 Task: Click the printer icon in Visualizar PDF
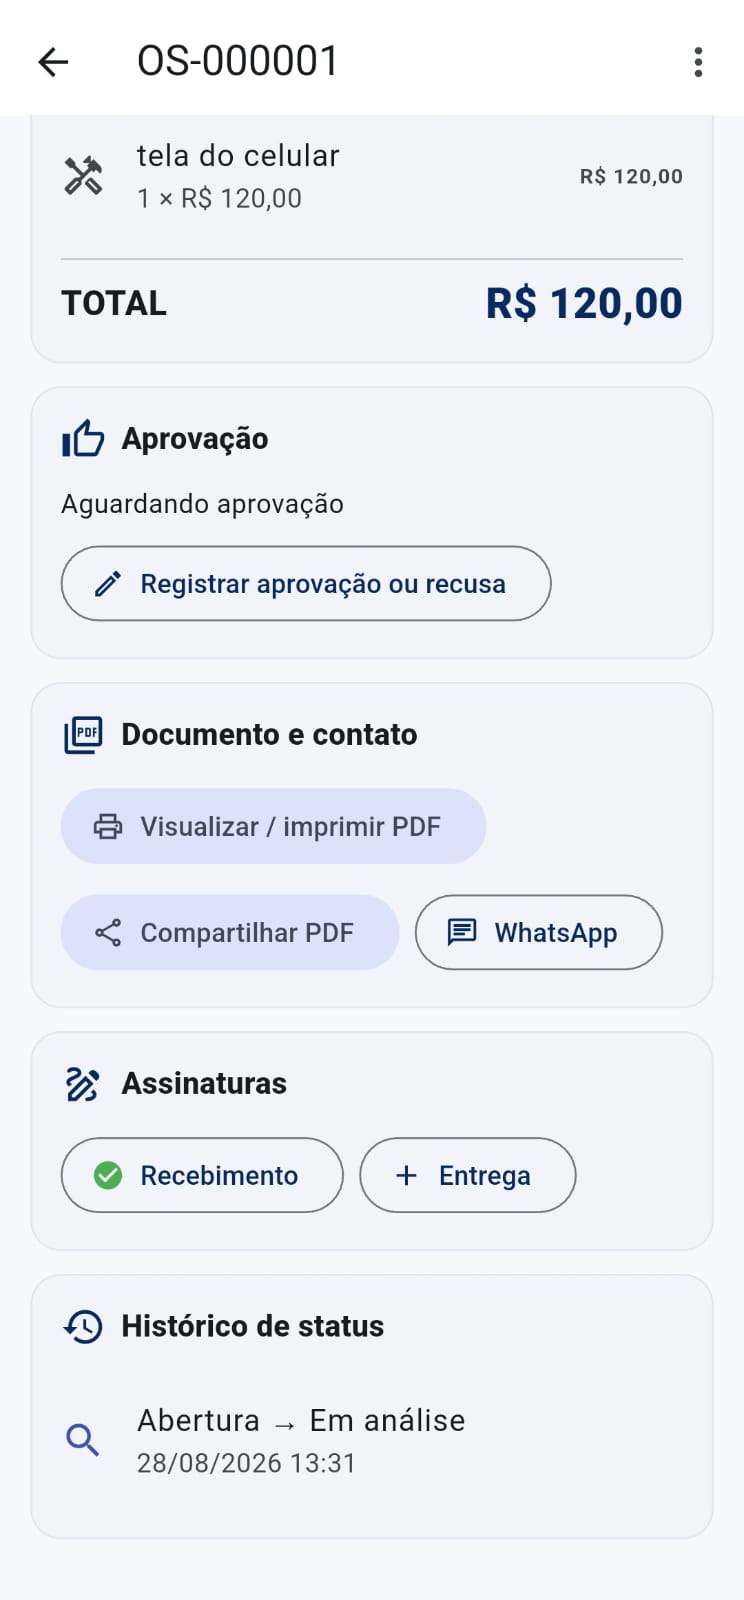coord(108,827)
